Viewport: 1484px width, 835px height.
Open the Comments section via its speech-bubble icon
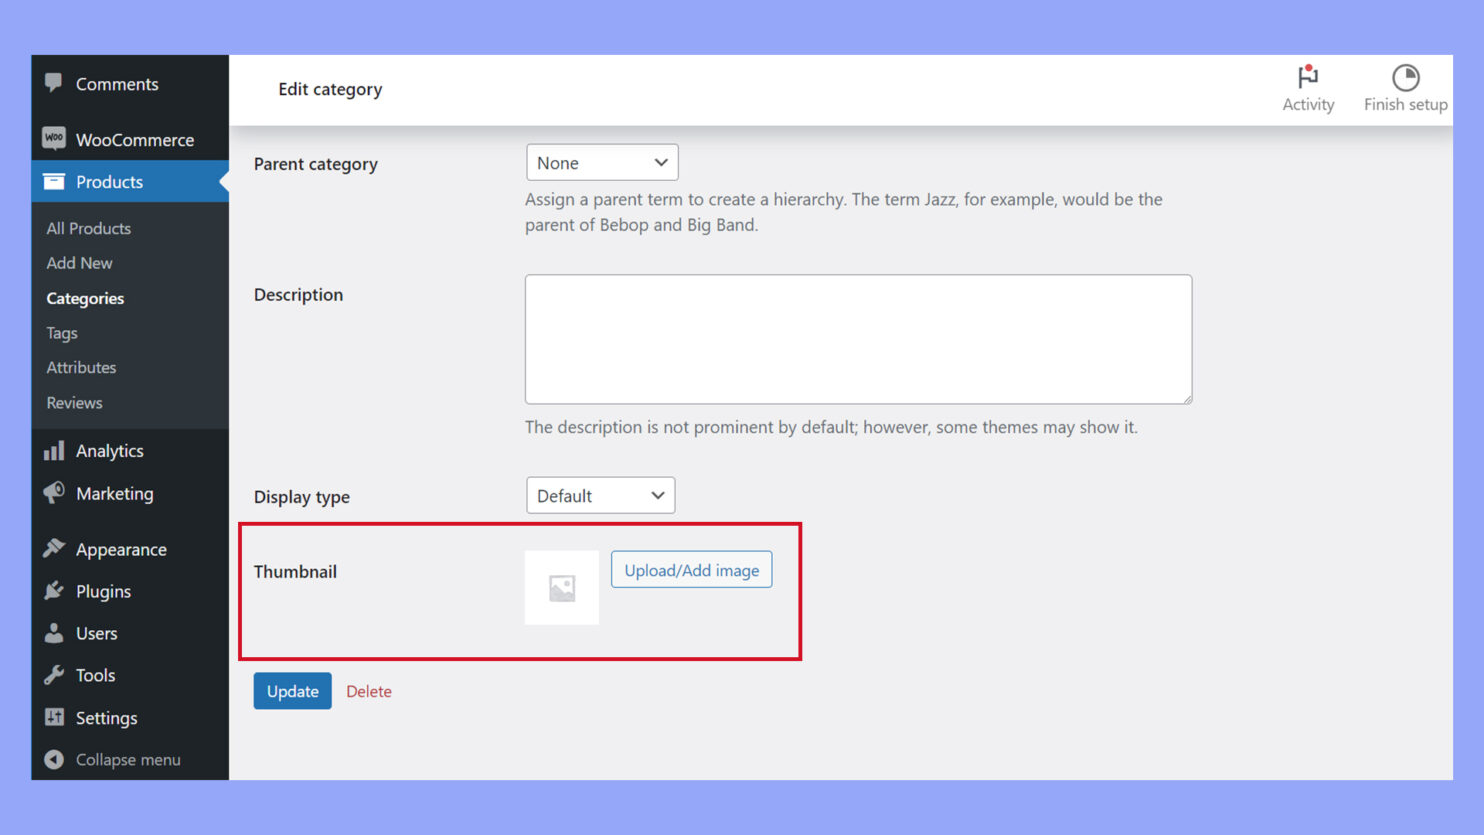pos(54,84)
